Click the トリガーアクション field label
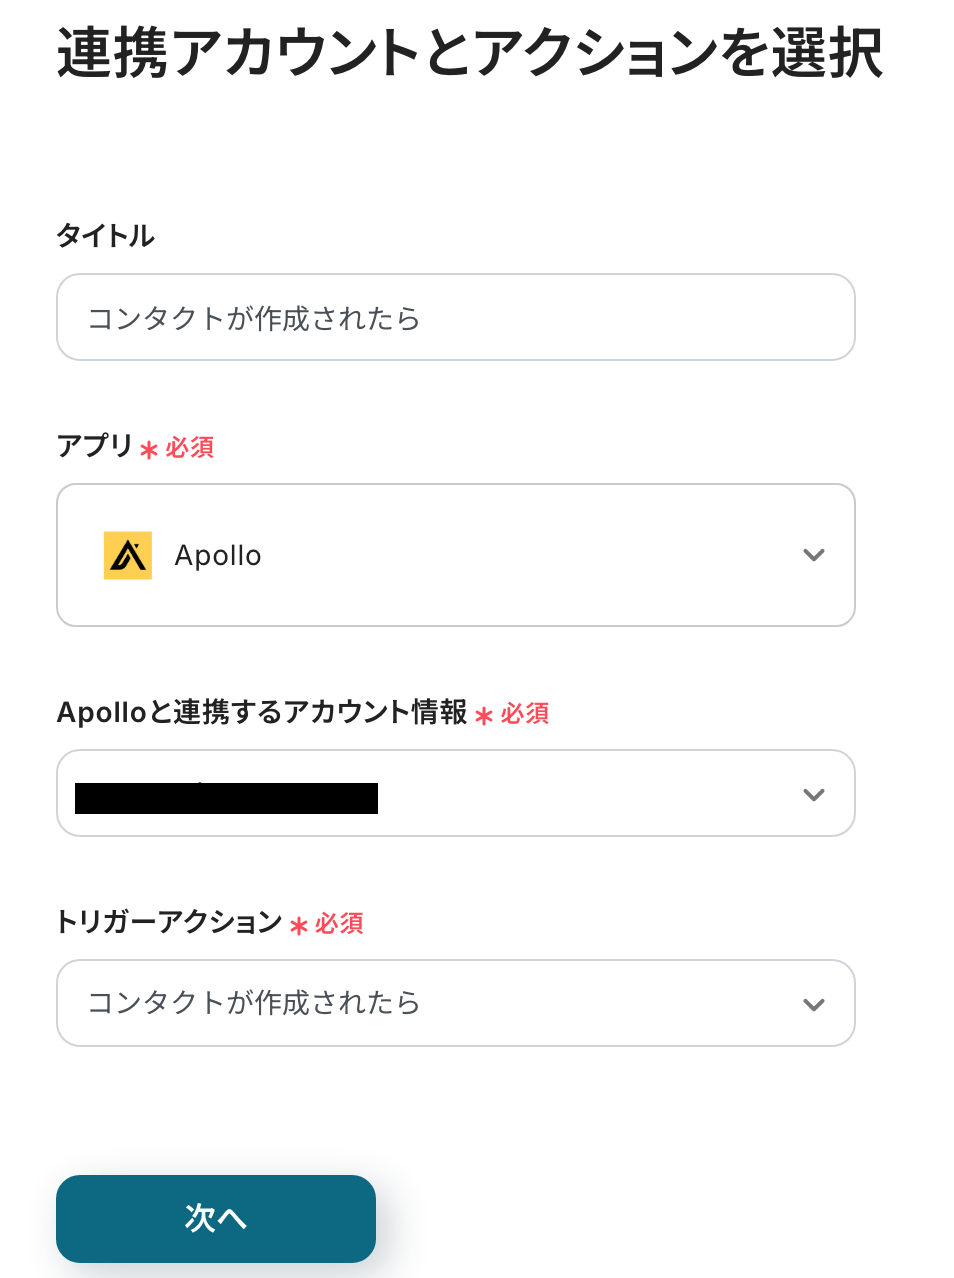 pos(169,922)
